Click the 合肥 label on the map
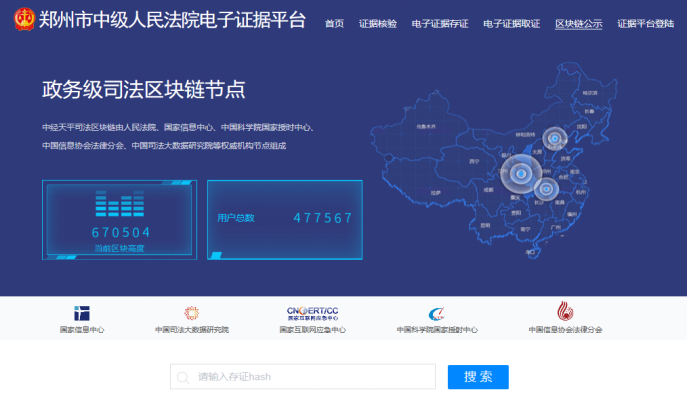Viewport: 688px width, 404px height. tap(564, 177)
